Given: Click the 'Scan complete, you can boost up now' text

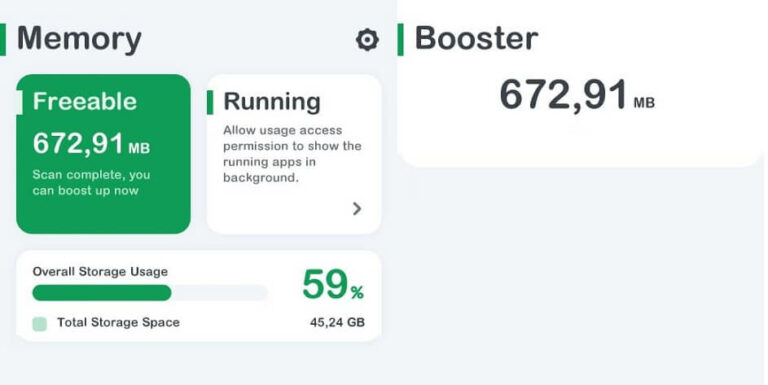Looking at the screenshot, I should [91, 183].
